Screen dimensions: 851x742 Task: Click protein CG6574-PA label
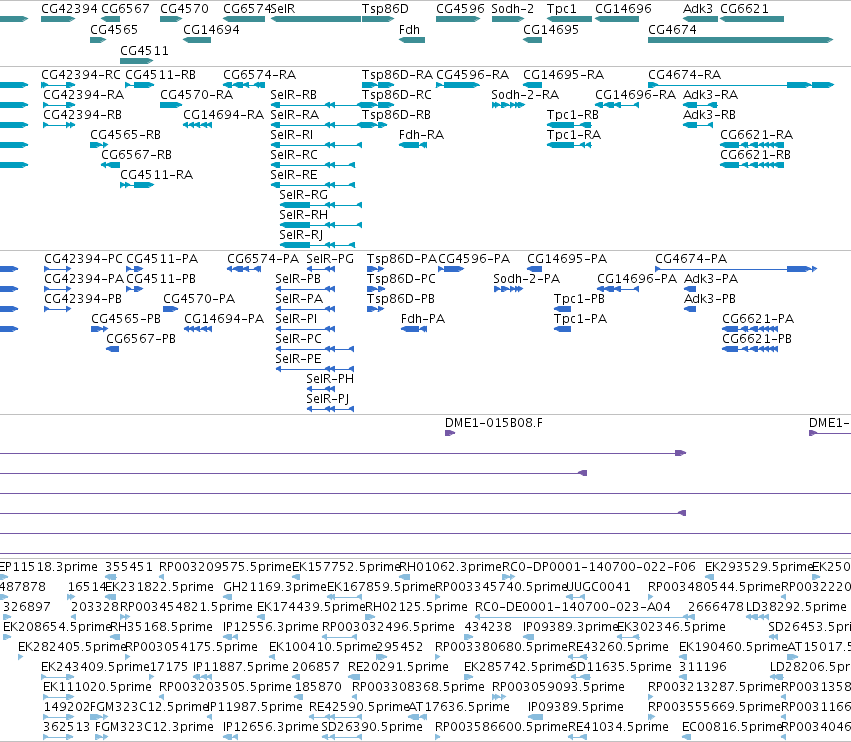pos(263,259)
